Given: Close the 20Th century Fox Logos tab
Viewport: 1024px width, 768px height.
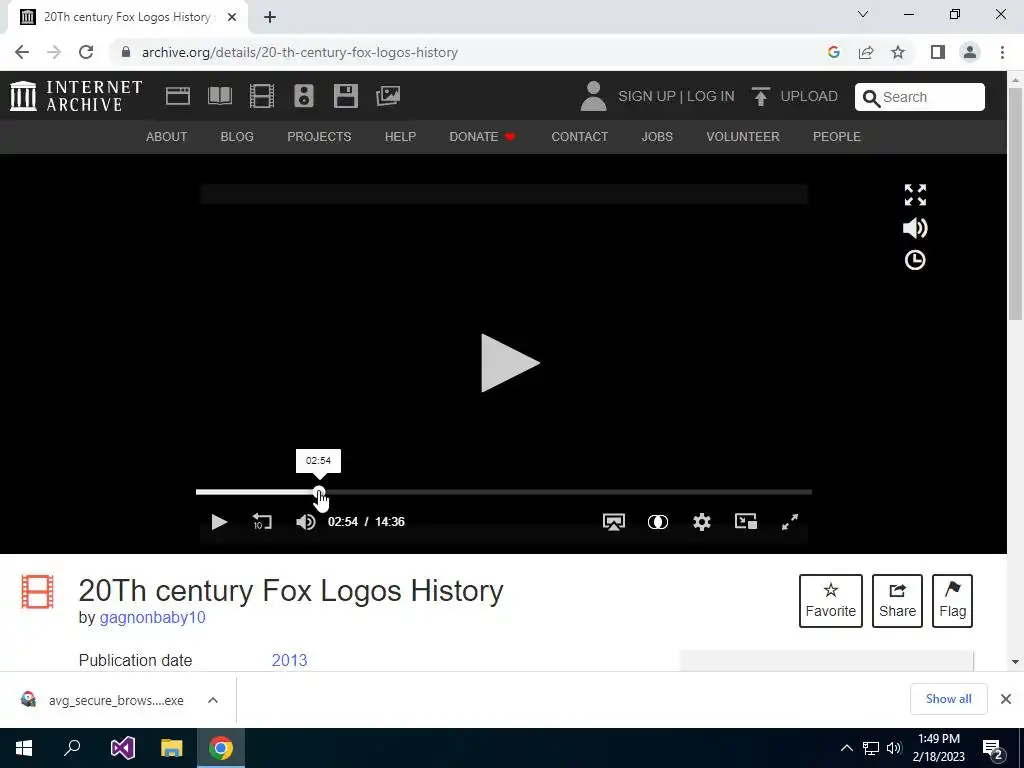Looking at the screenshot, I should pos(232,17).
